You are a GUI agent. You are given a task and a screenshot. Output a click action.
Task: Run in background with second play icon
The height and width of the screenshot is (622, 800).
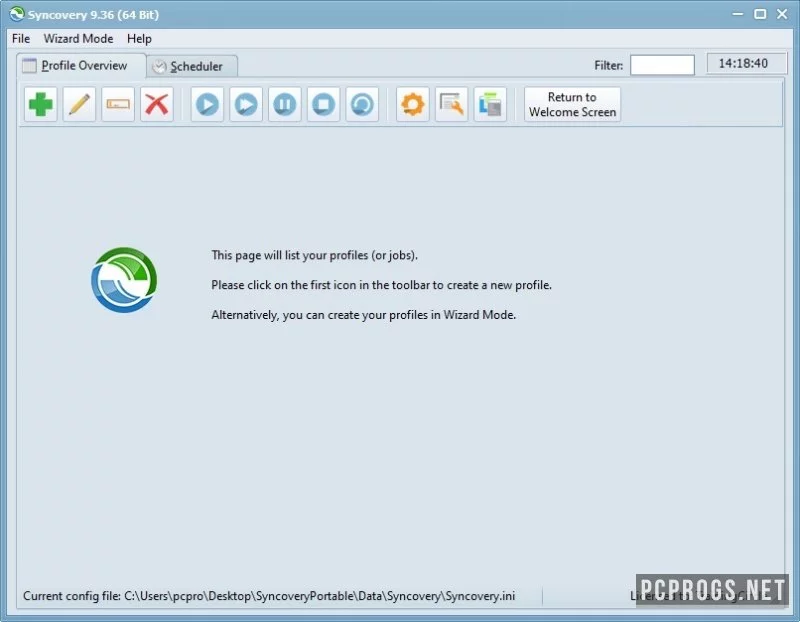point(246,105)
